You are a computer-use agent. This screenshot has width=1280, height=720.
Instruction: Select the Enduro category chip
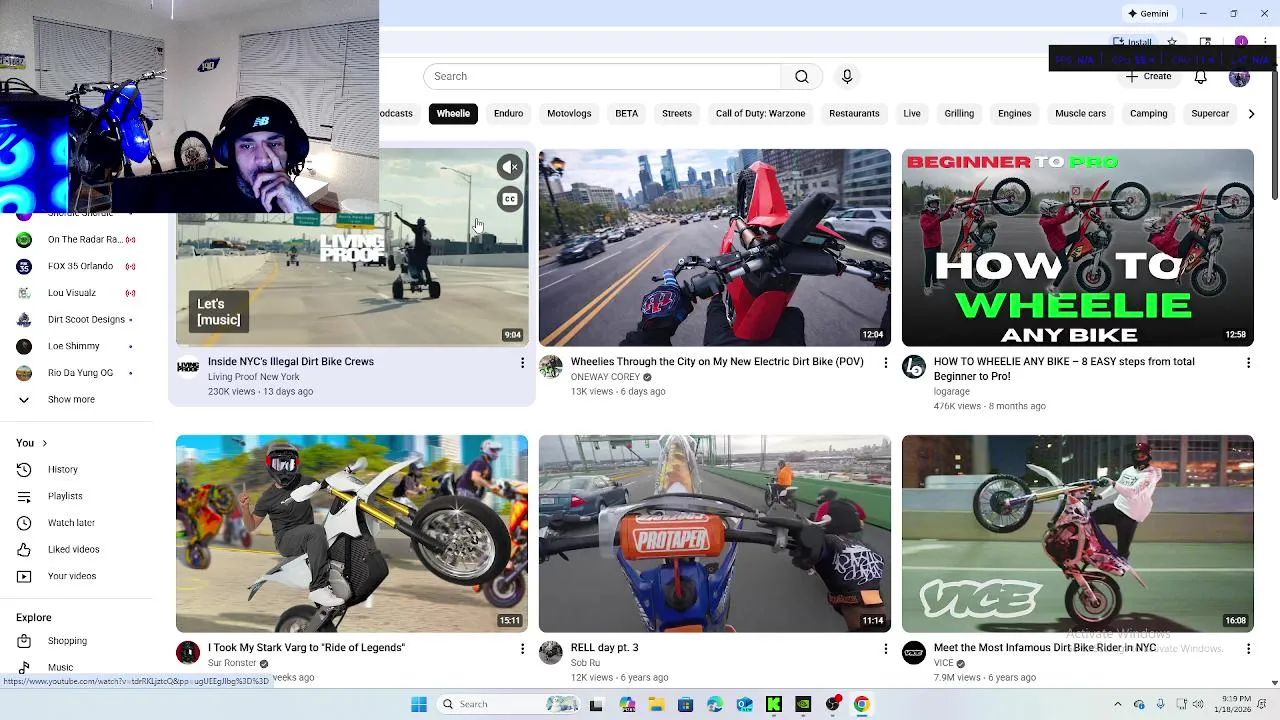(508, 113)
